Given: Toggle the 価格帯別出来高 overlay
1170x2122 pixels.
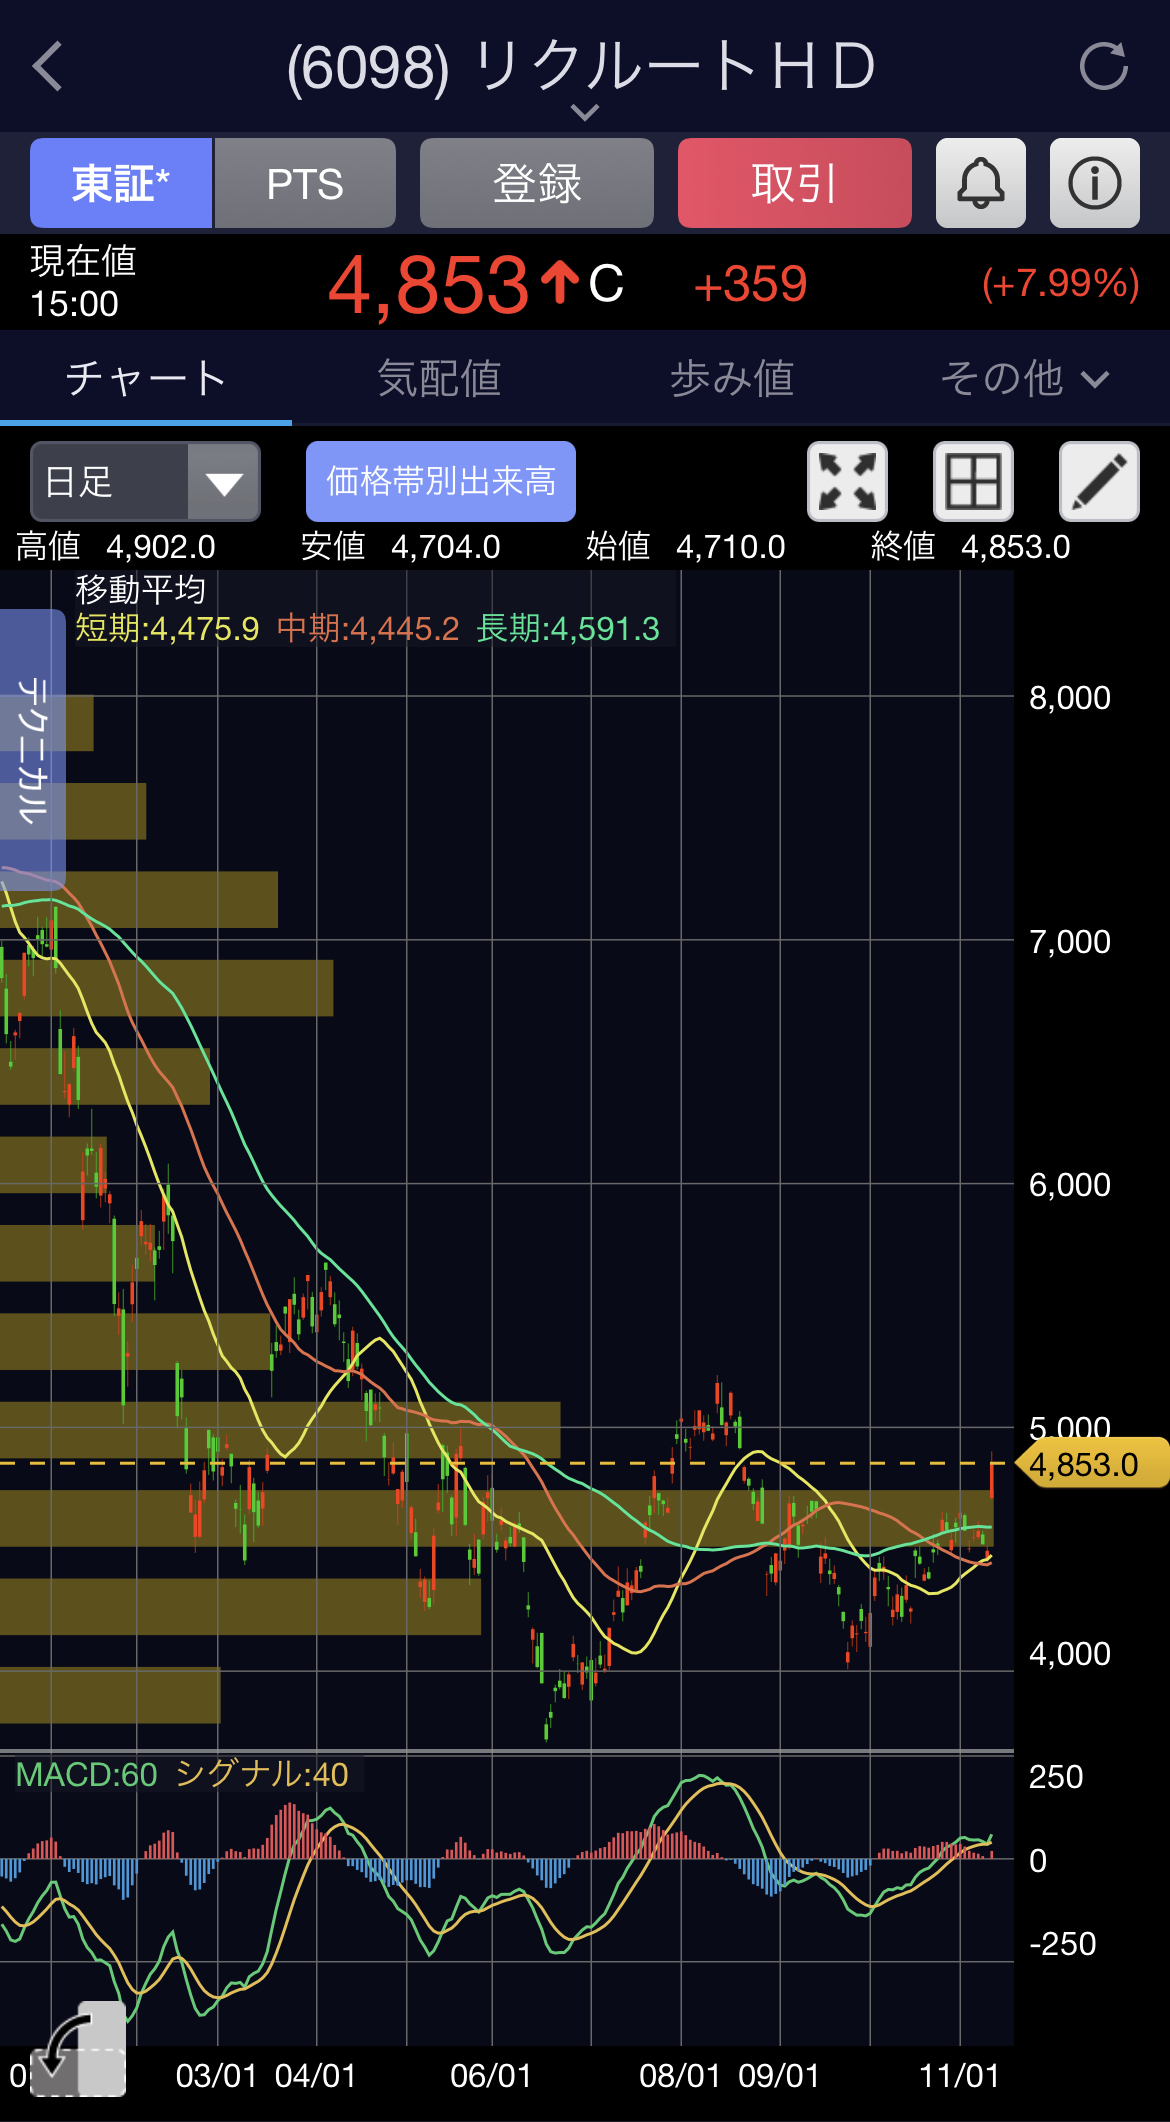Looking at the screenshot, I should coord(441,481).
